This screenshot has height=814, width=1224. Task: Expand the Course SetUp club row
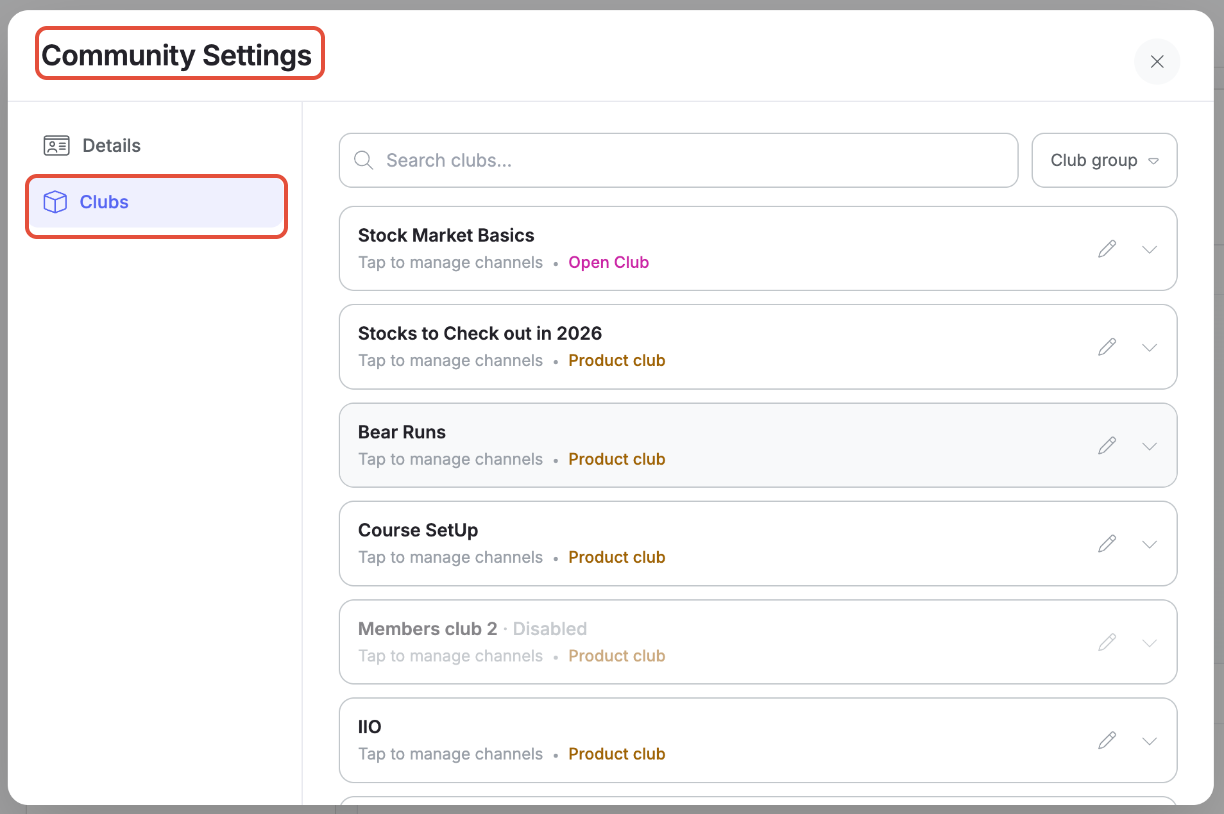tap(1149, 544)
